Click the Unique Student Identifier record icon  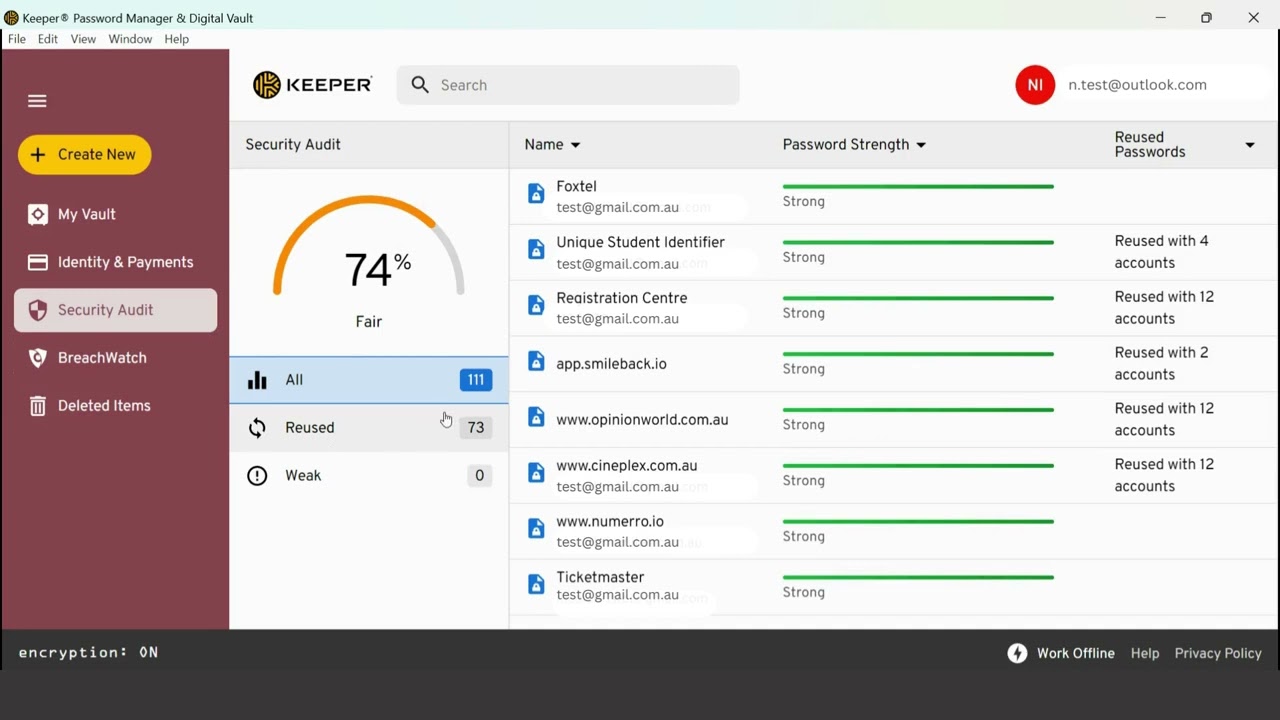536,250
